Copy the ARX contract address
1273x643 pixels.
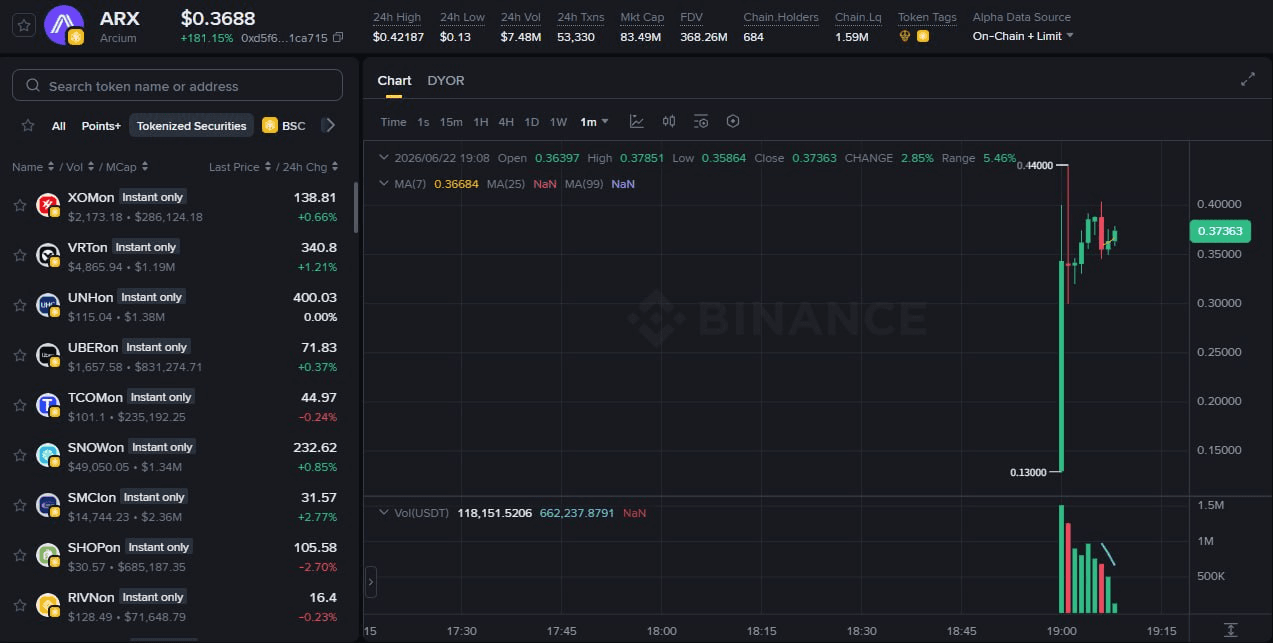(x=338, y=38)
